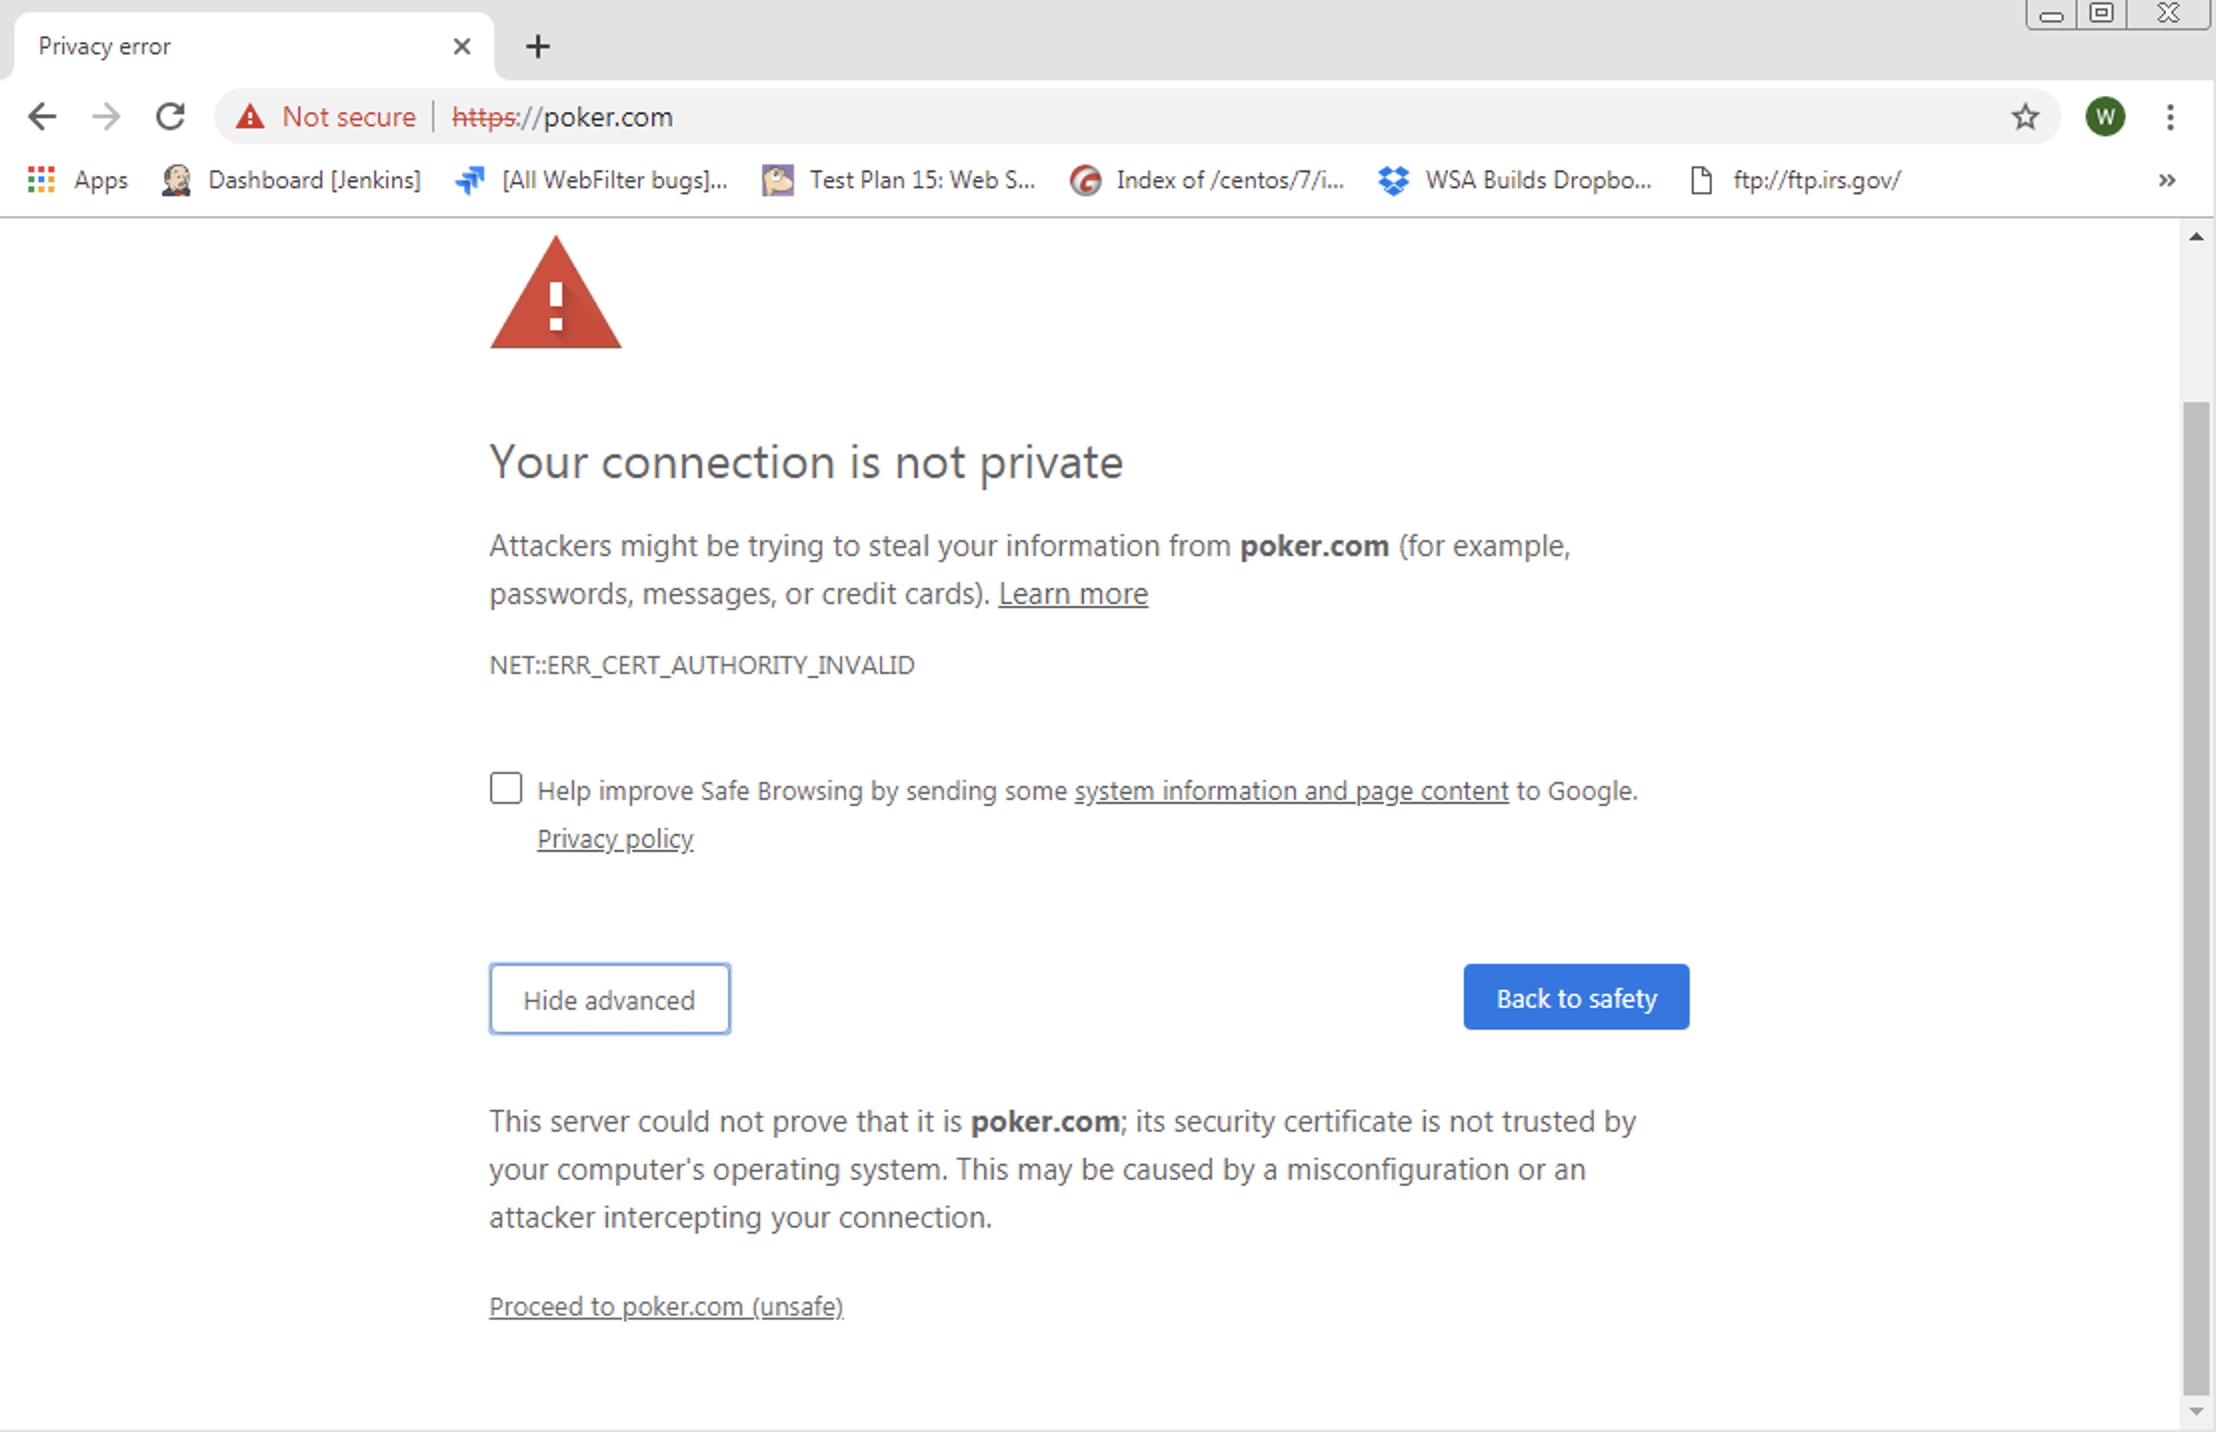Viewport: 2216px width, 1432px height.
Task: Reload the page with the refresh icon
Action: tap(171, 117)
